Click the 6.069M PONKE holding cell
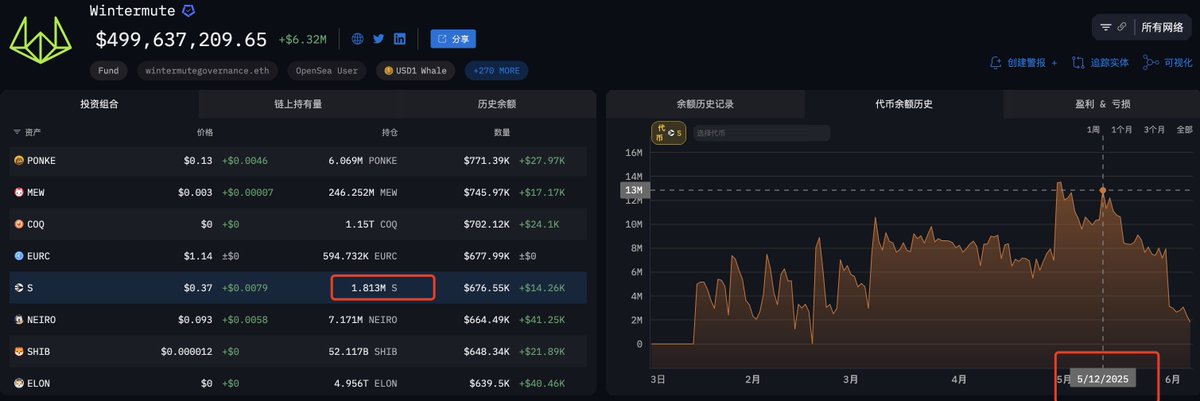Screen dimensions: 1200x401 (363, 160)
